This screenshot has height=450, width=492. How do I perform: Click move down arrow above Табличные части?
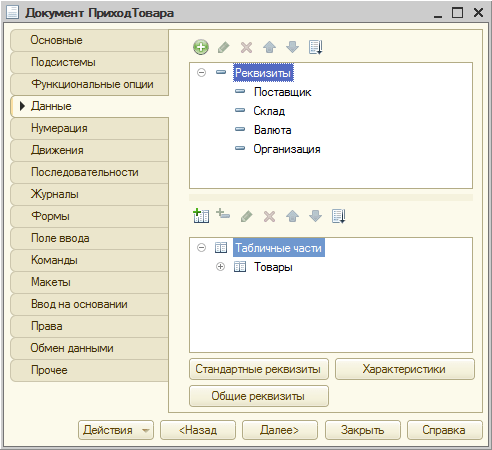315,216
